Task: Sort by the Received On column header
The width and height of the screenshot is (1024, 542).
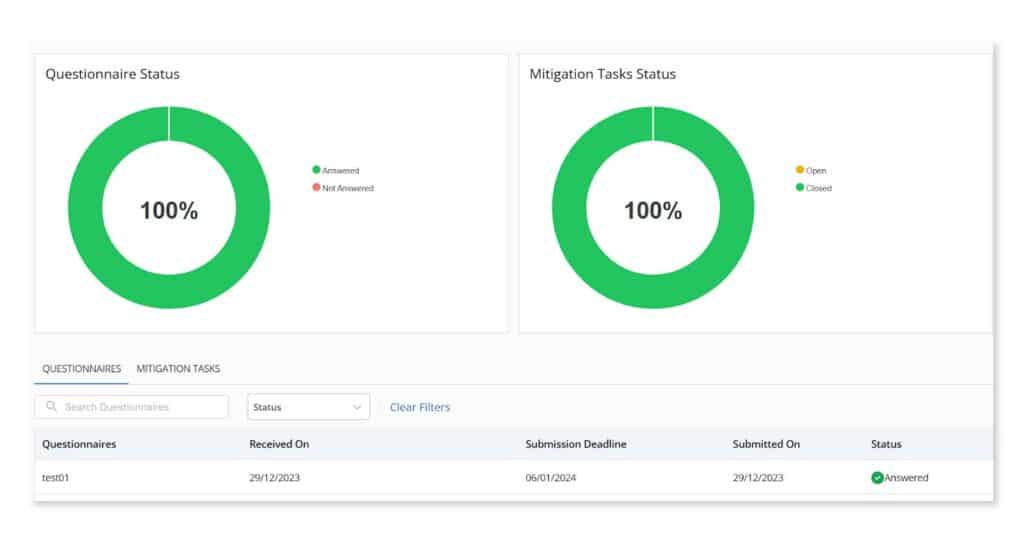Action: pos(279,444)
